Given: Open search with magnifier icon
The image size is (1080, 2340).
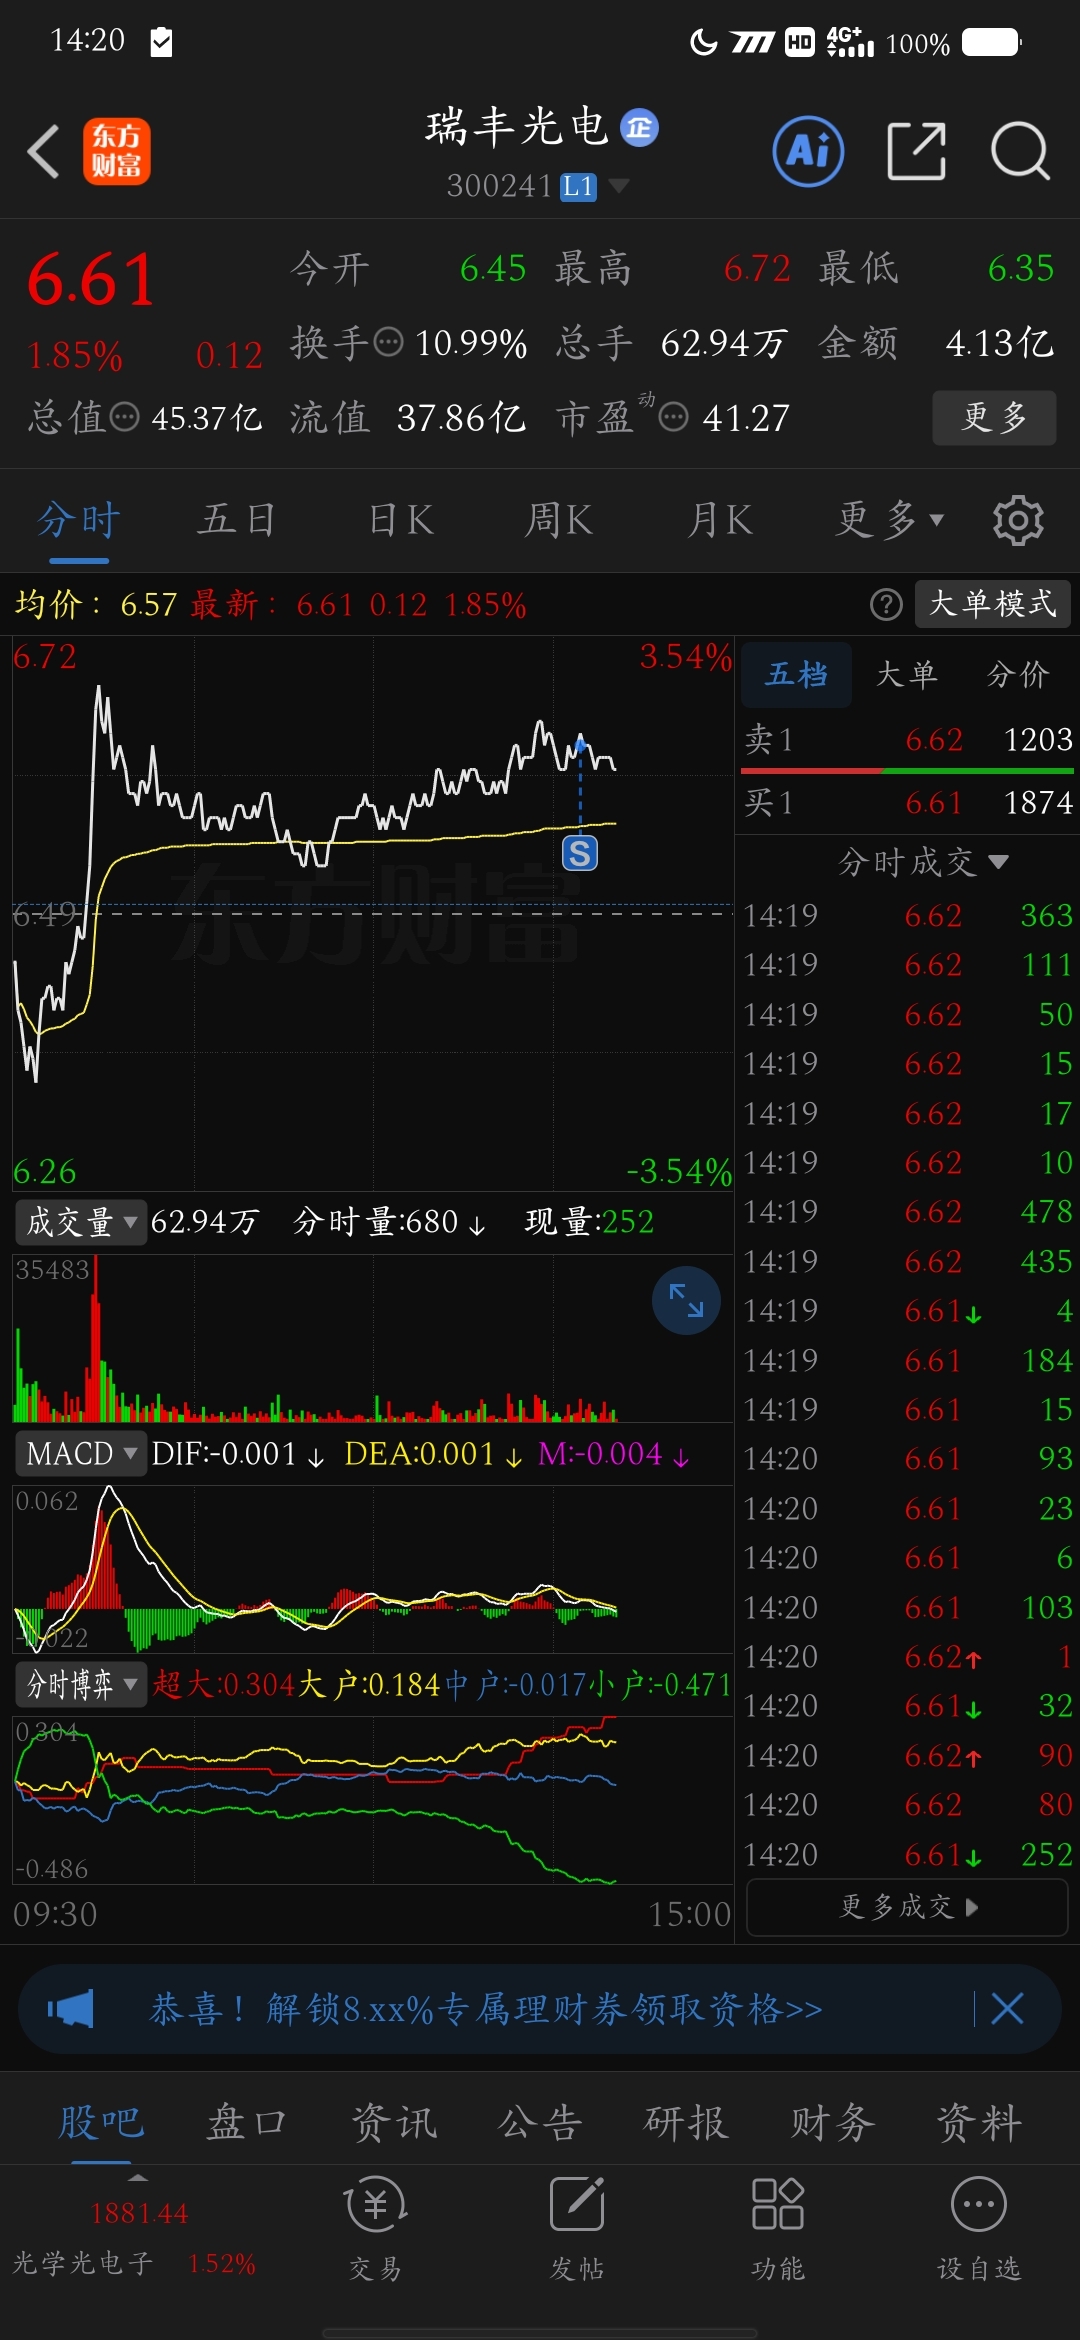Looking at the screenshot, I should (1020, 152).
